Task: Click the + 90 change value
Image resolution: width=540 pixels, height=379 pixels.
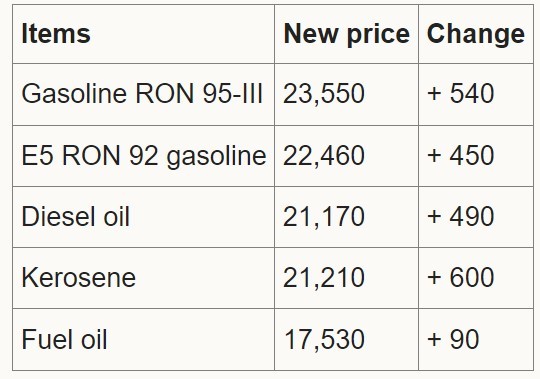Action: coord(453,340)
